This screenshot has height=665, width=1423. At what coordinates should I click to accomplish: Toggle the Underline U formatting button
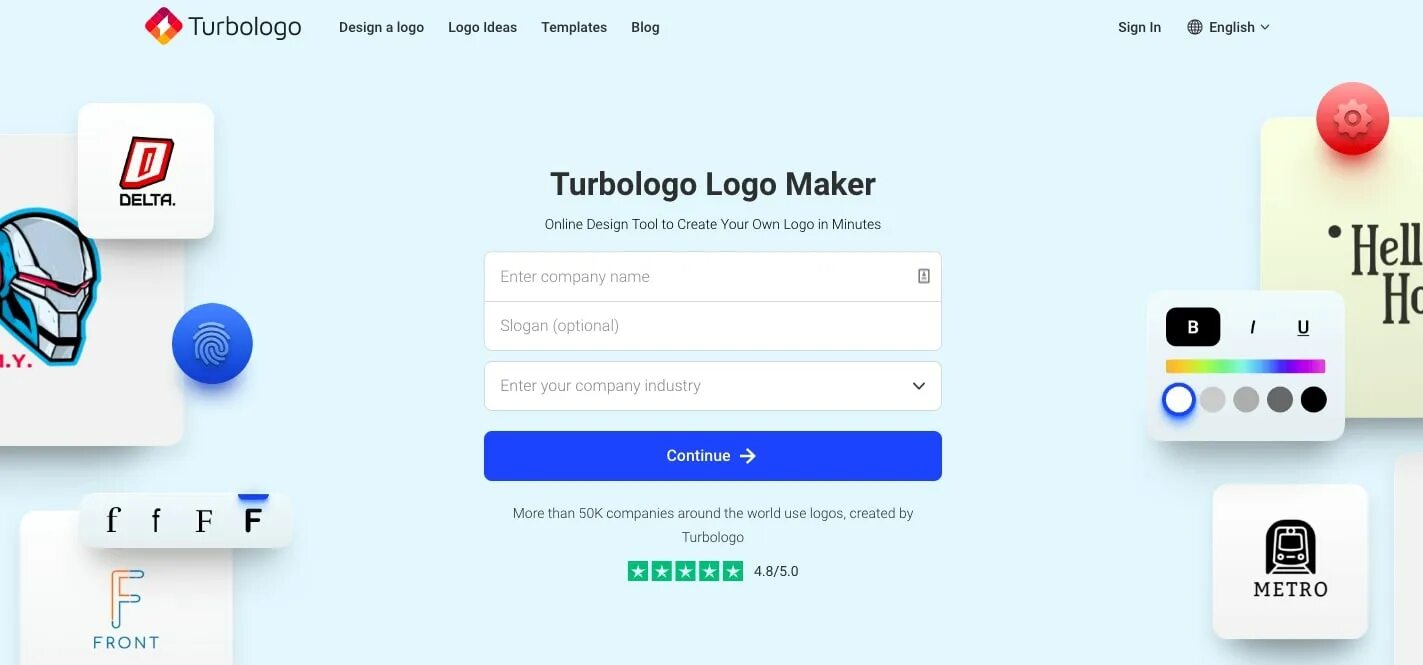coord(1303,327)
